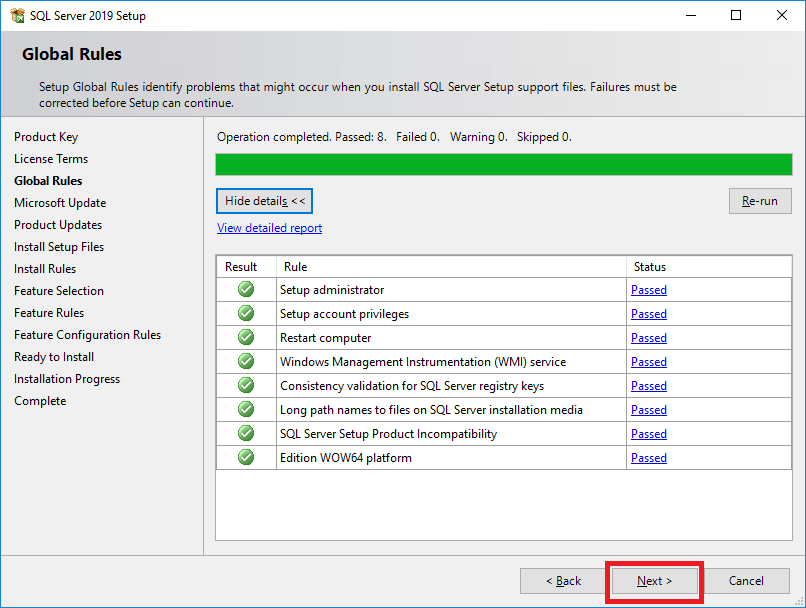Click check icon for Product Incompatibility rule
Image resolution: width=806 pixels, height=608 pixels.
(x=246, y=433)
